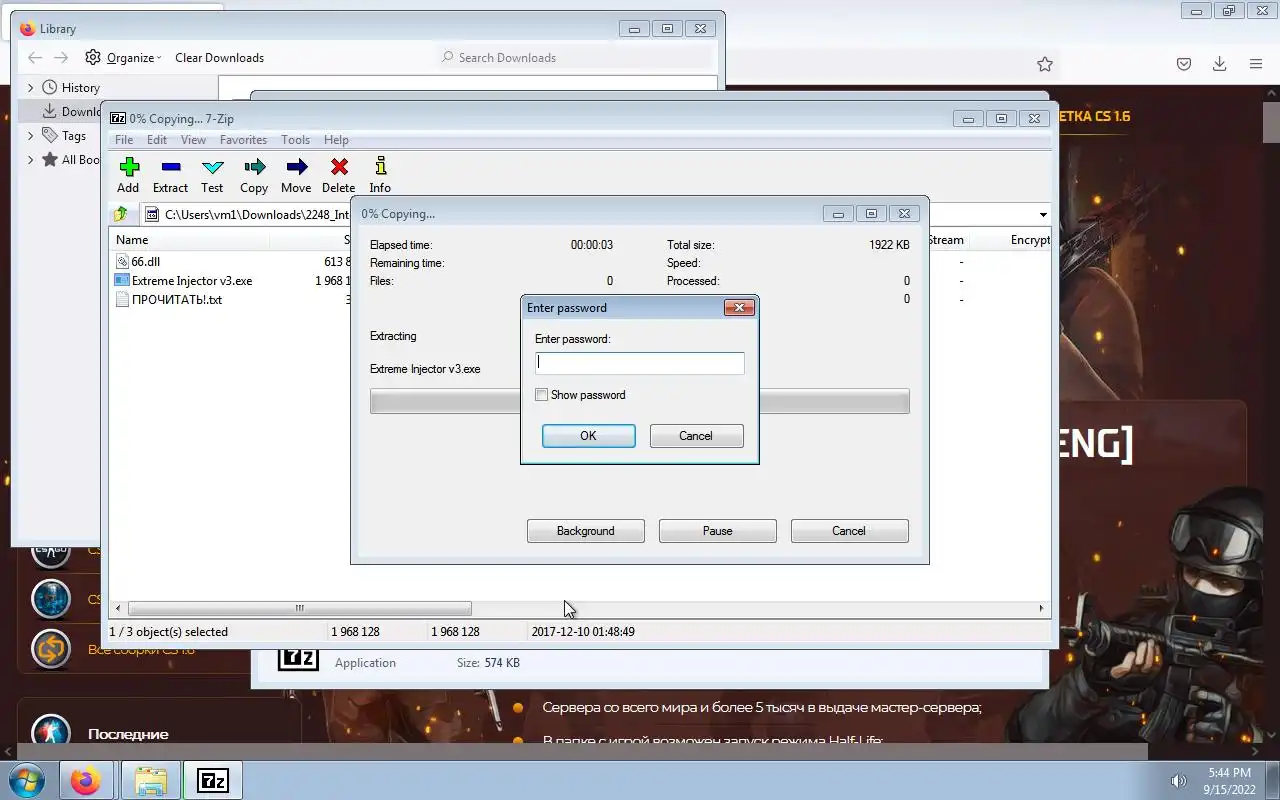This screenshot has width=1280, height=800.
Task: Click the speaker volume tray icon
Action: pos(1178,781)
